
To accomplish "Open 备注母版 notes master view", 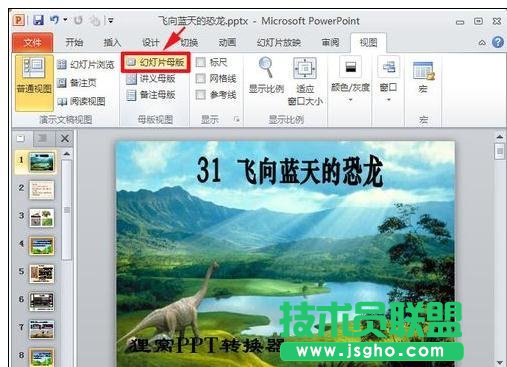I will click(x=151, y=95).
